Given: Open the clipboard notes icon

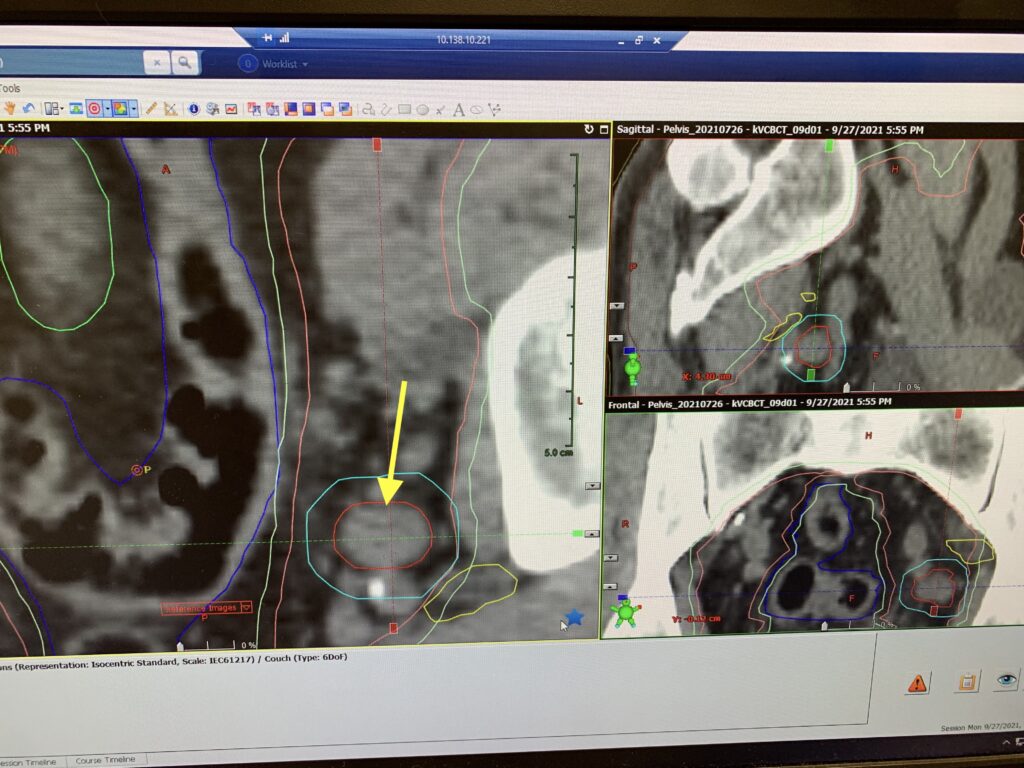Looking at the screenshot, I should pos(967,682).
